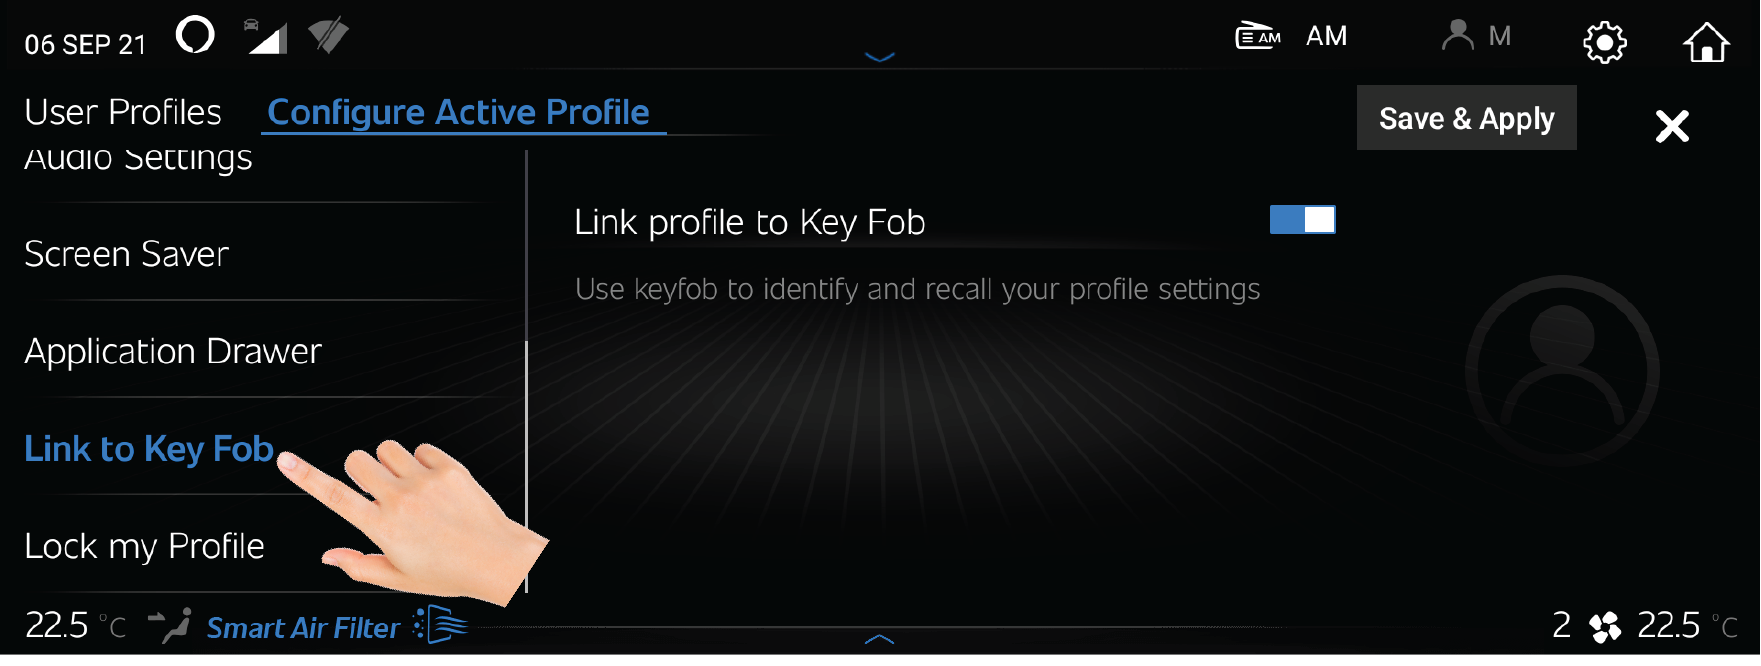Close the profile configuration screen
The image size is (1761, 666).
[1671, 126]
